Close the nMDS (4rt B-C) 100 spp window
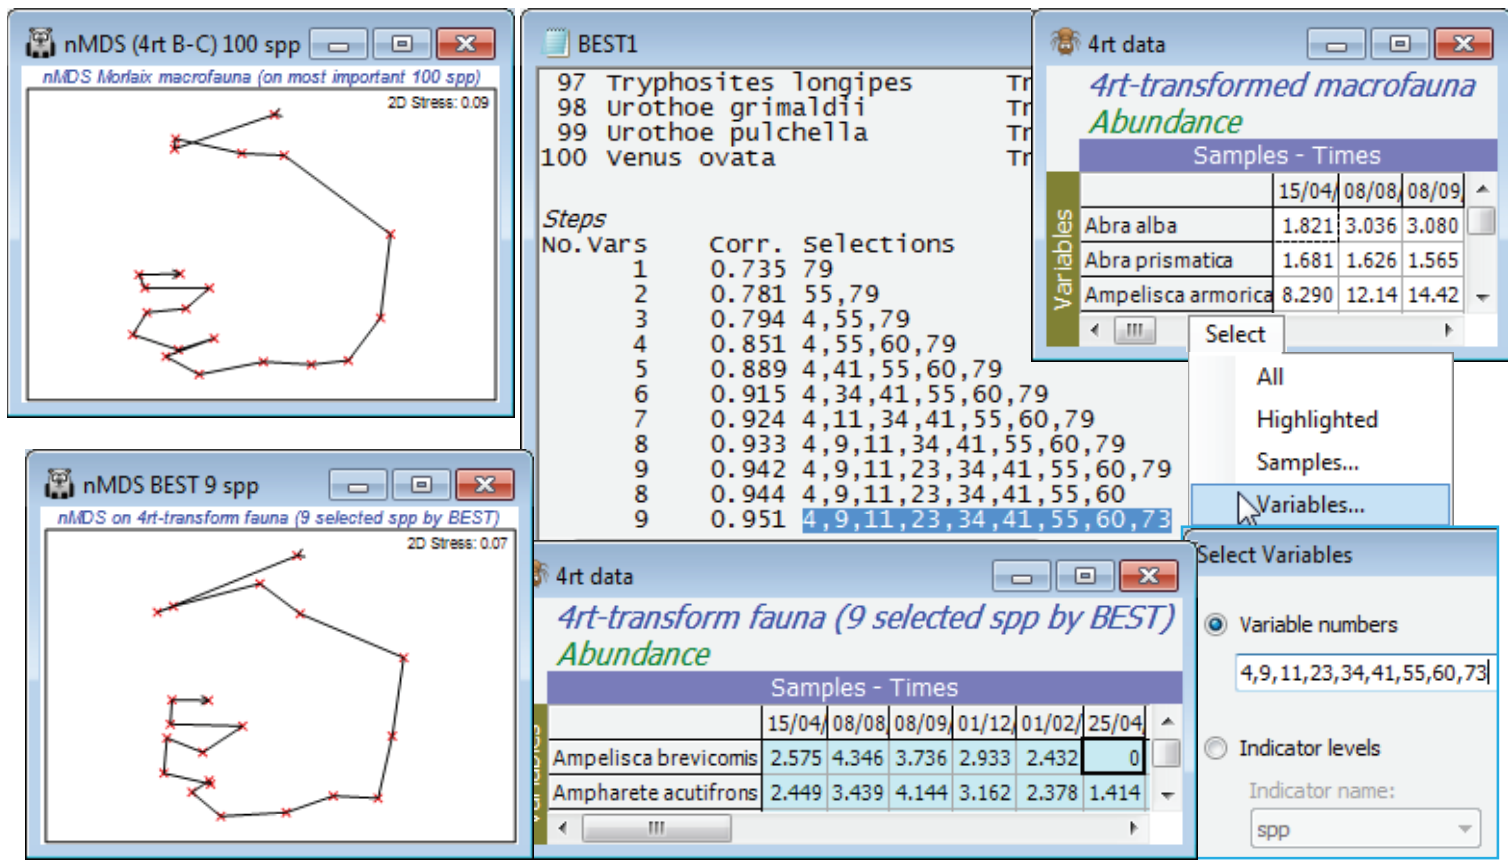The height and width of the screenshot is (864, 1508). [x=465, y=44]
